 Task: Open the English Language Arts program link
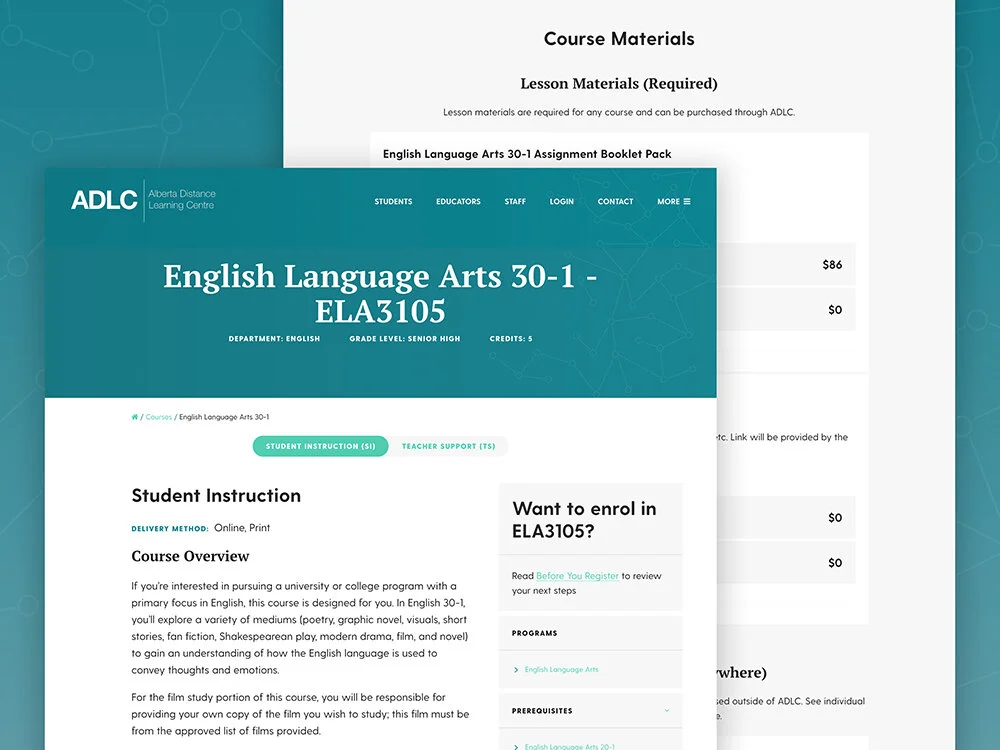point(561,670)
